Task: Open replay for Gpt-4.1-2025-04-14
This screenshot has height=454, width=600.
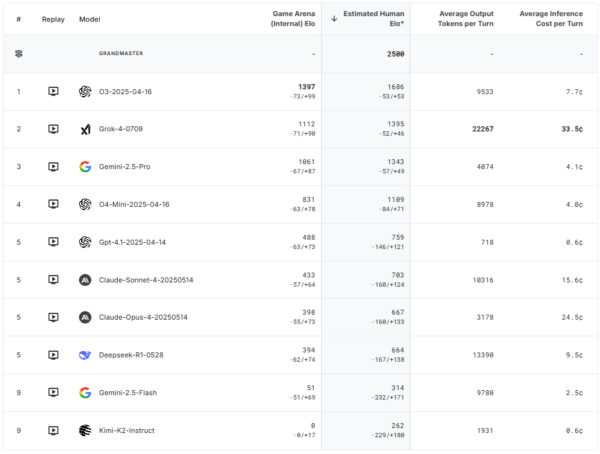Action: 53,242
